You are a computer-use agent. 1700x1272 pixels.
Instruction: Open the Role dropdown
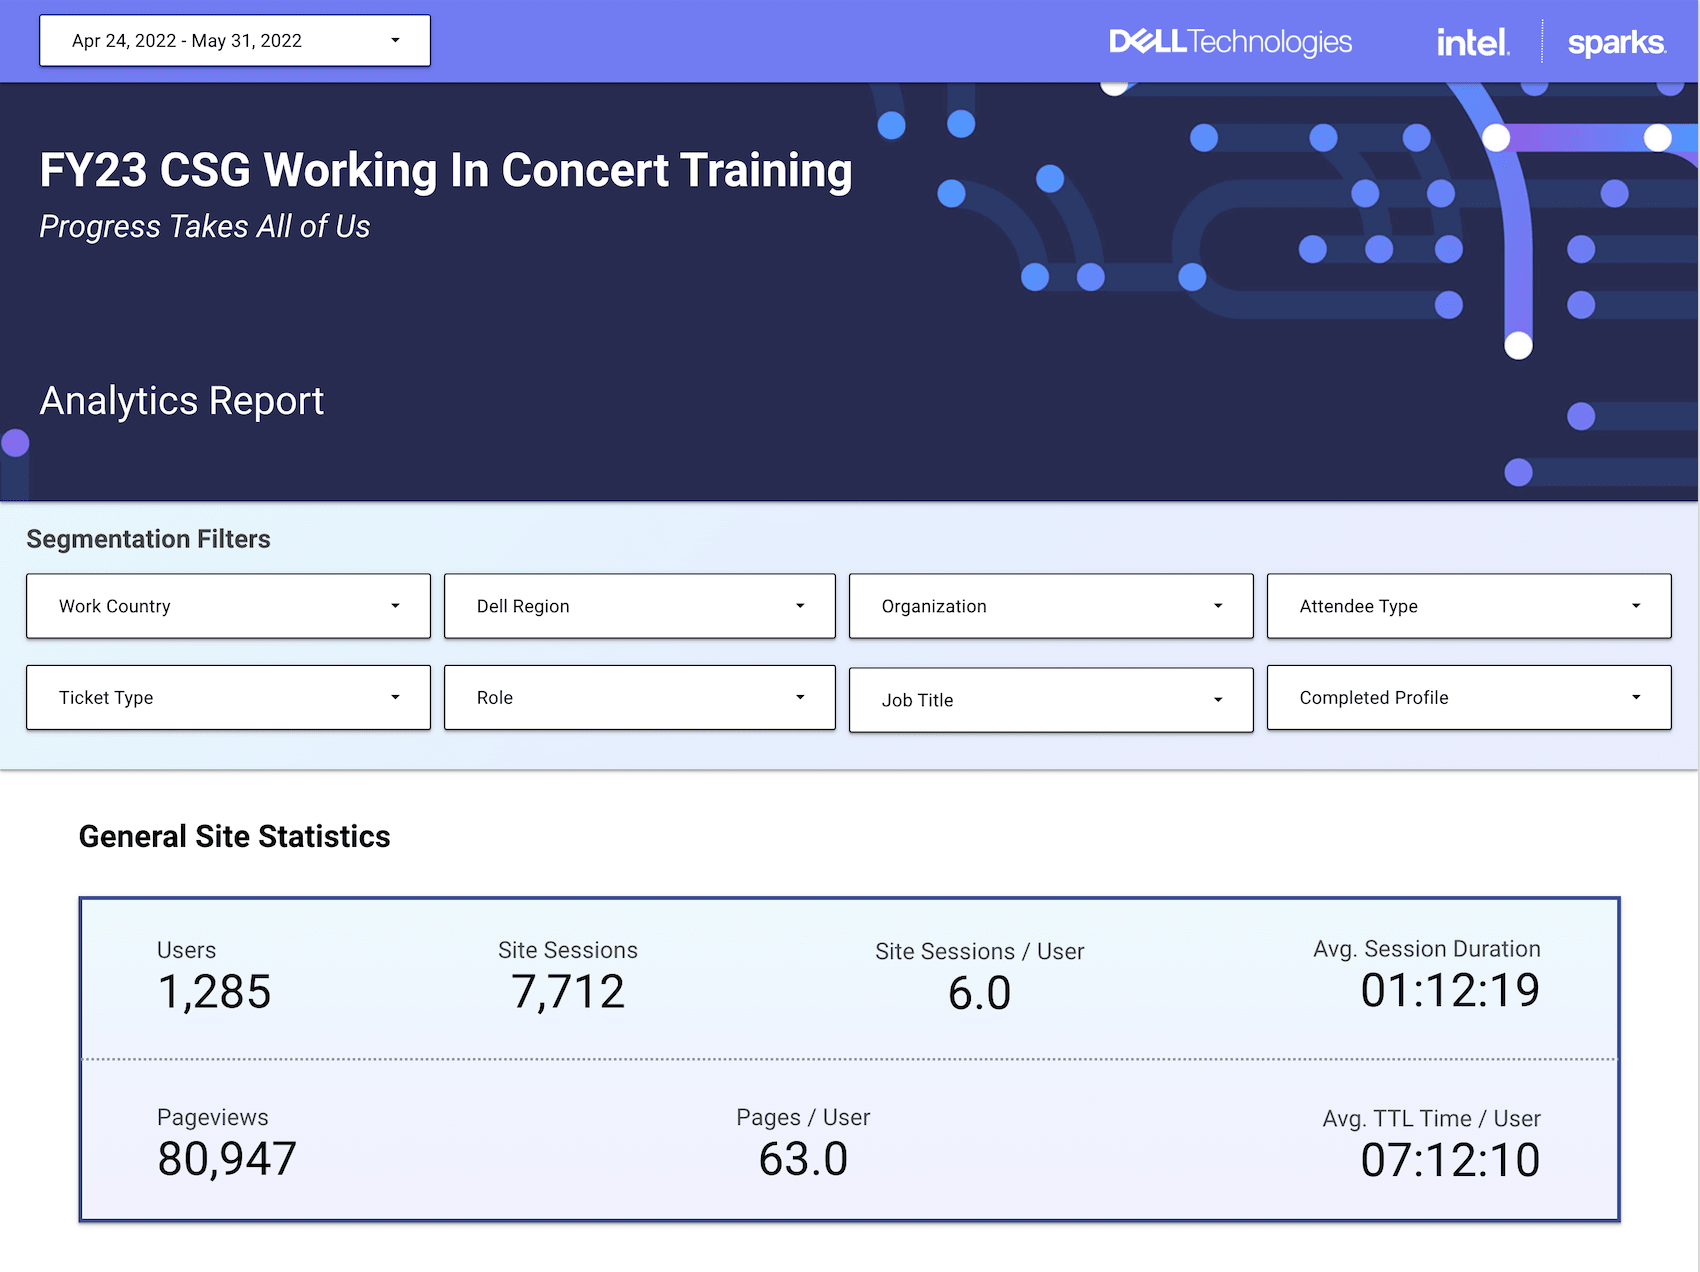point(640,698)
